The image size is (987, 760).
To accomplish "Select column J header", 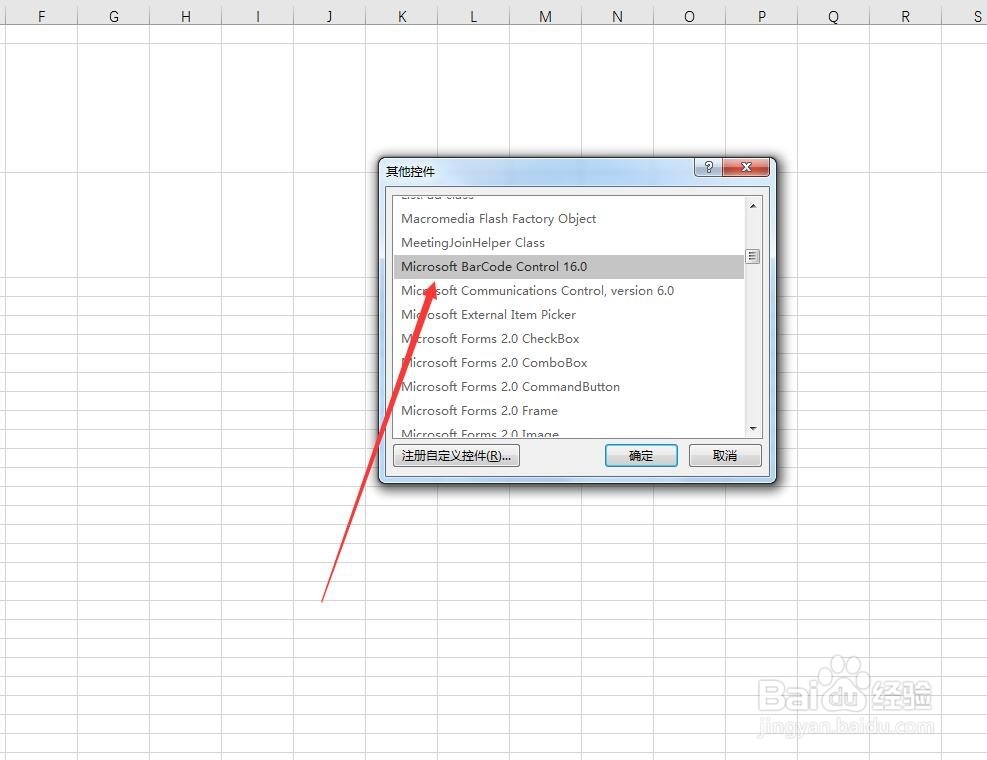I will (329, 16).
